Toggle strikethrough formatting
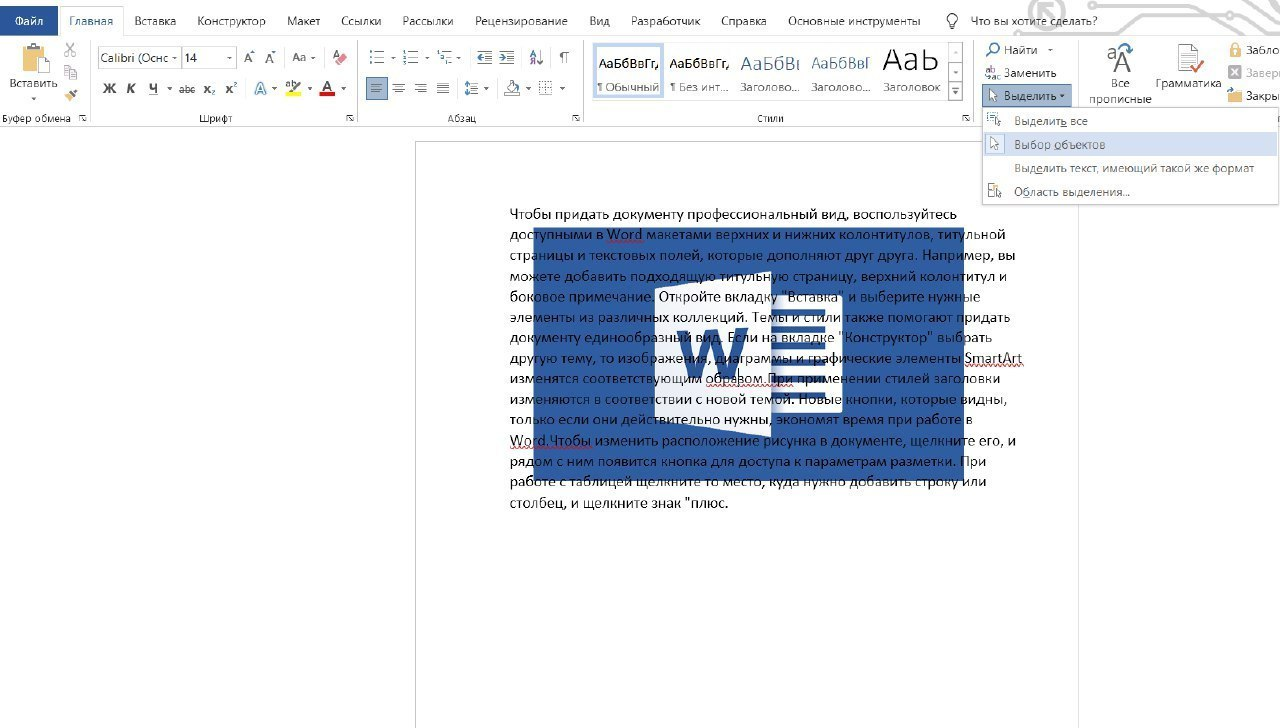The width and height of the screenshot is (1280, 728). (187, 89)
